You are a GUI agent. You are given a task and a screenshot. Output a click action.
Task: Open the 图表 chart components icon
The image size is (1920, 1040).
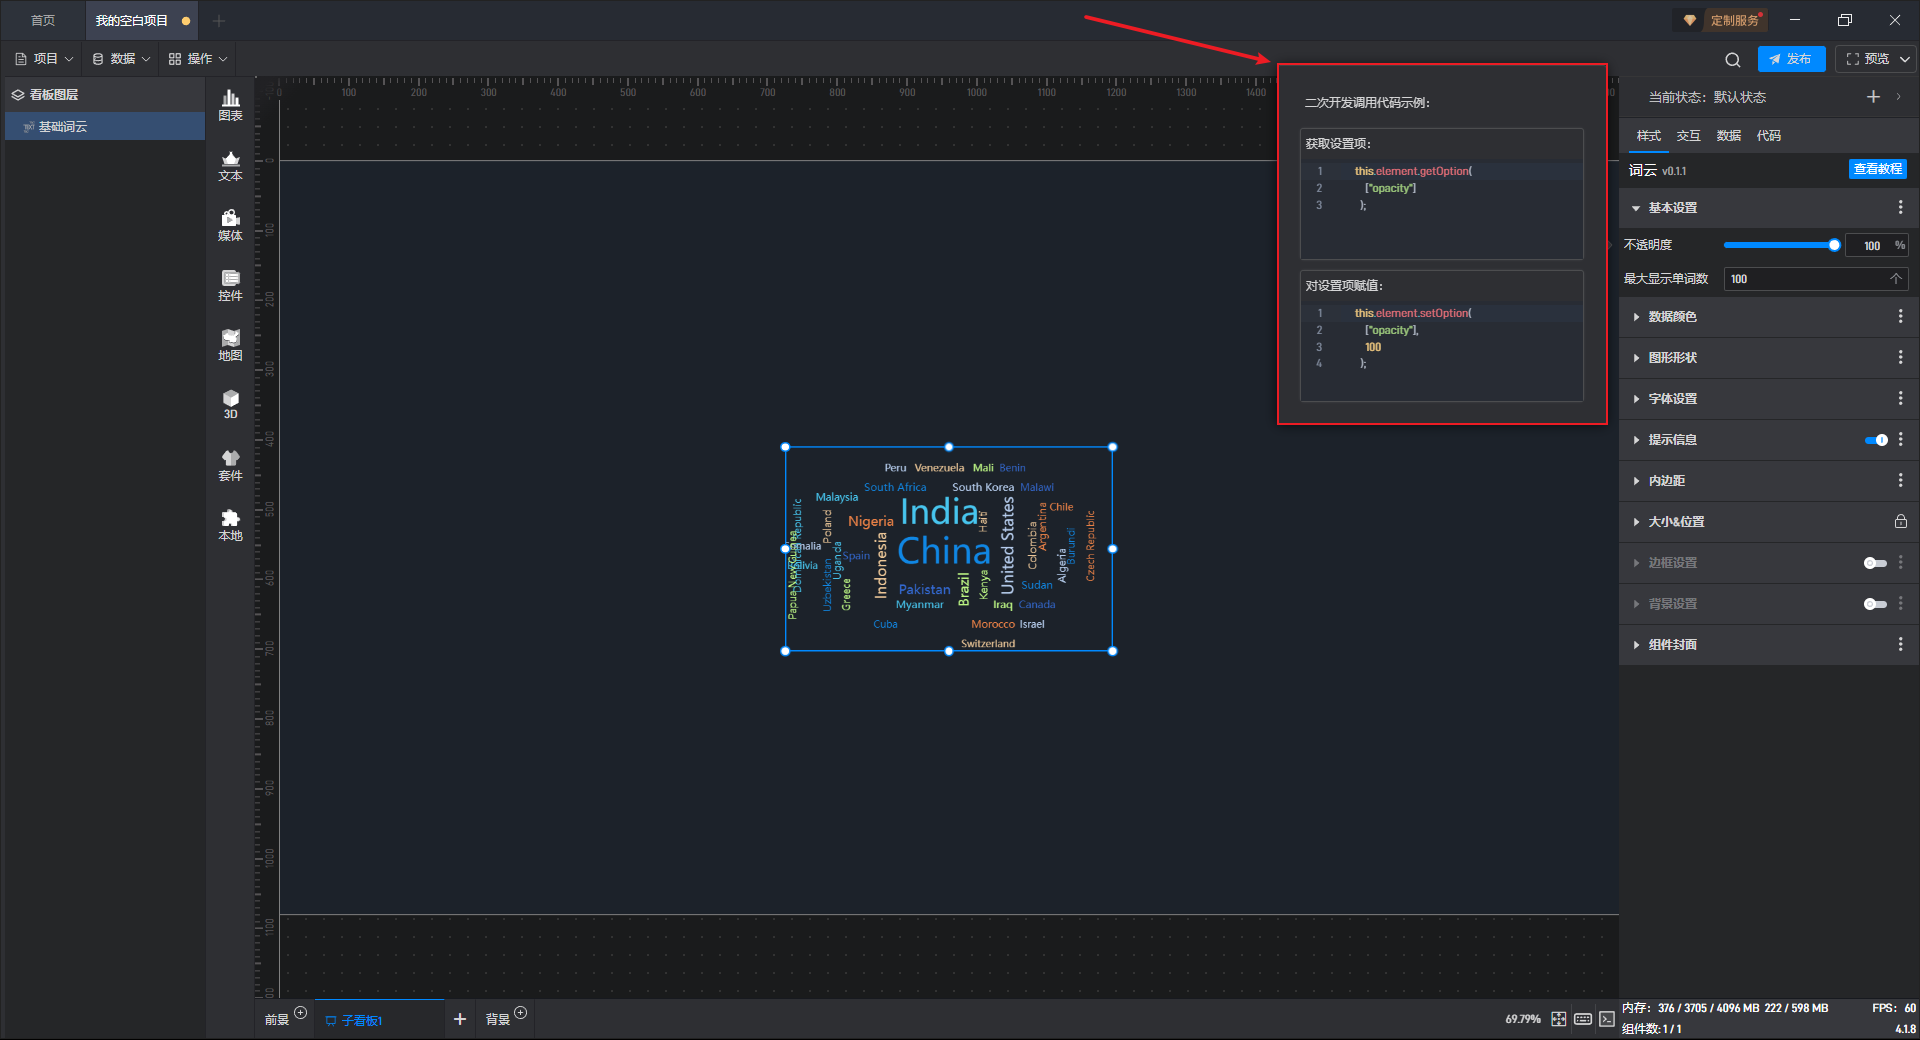230,104
